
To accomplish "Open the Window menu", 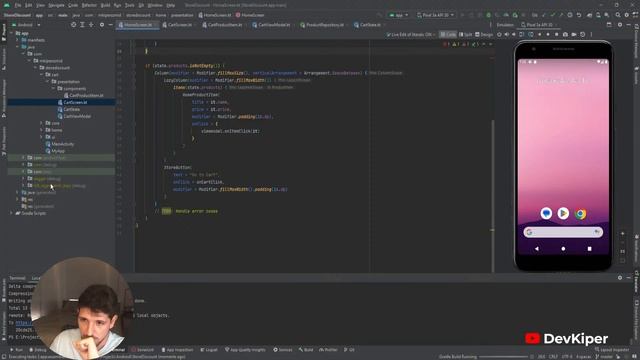I will click(155, 5).
